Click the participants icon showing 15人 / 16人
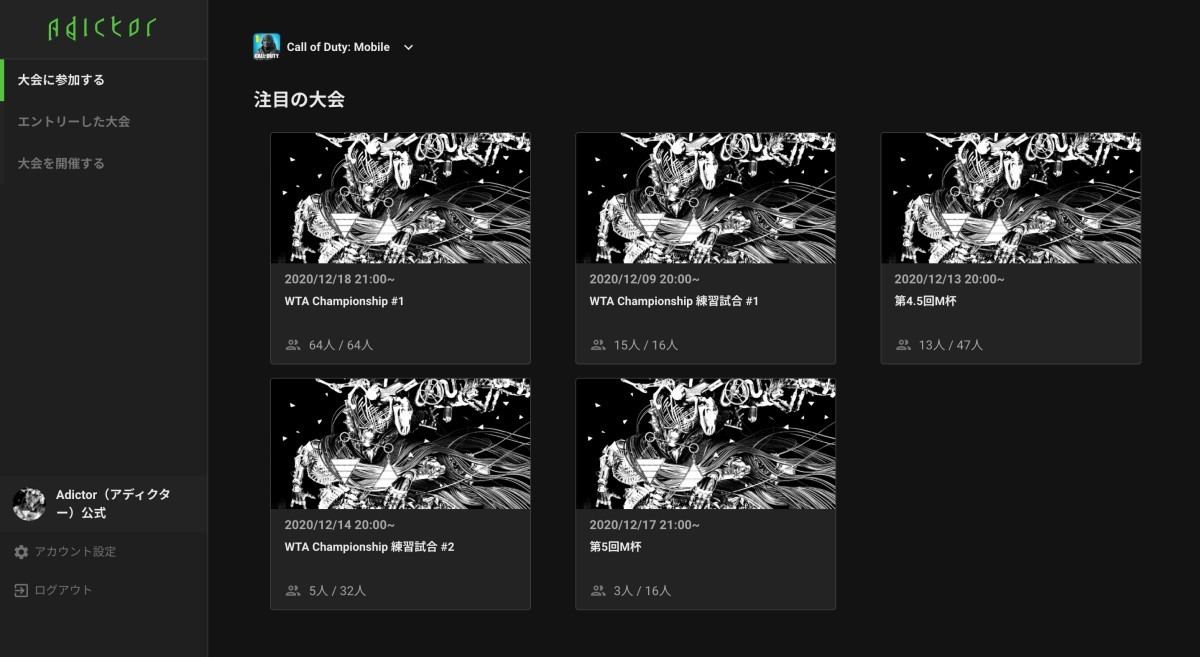This screenshot has width=1200, height=657. [x=598, y=344]
